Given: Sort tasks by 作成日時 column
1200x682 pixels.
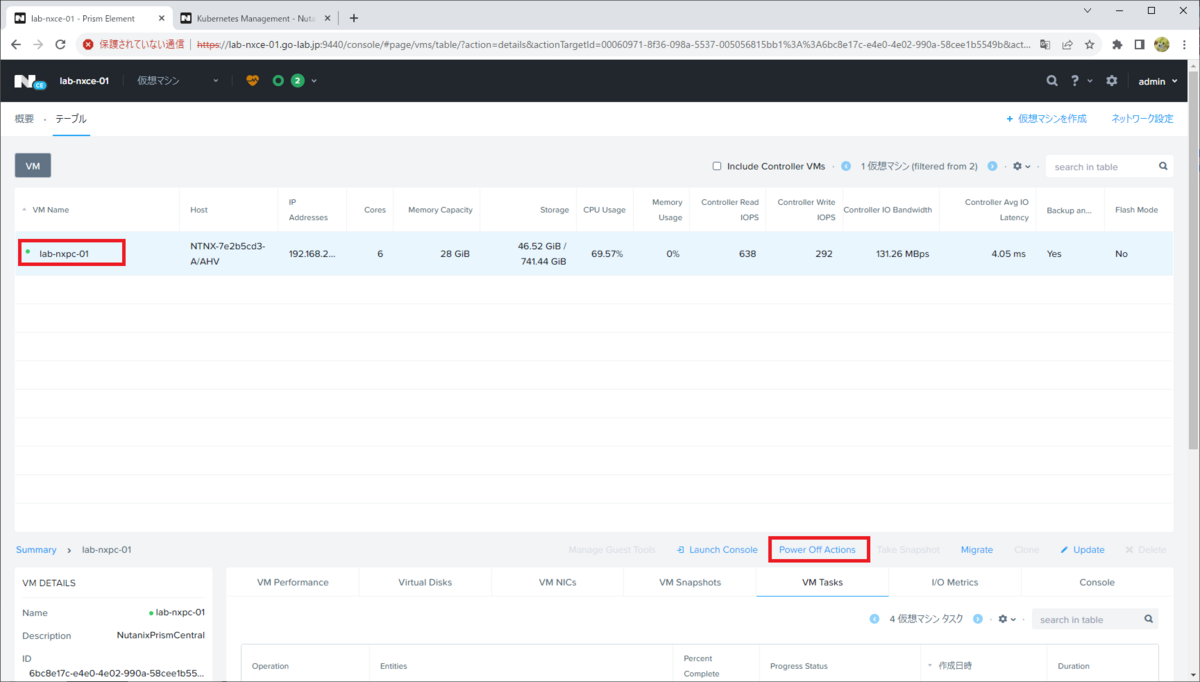Looking at the screenshot, I should [956, 666].
